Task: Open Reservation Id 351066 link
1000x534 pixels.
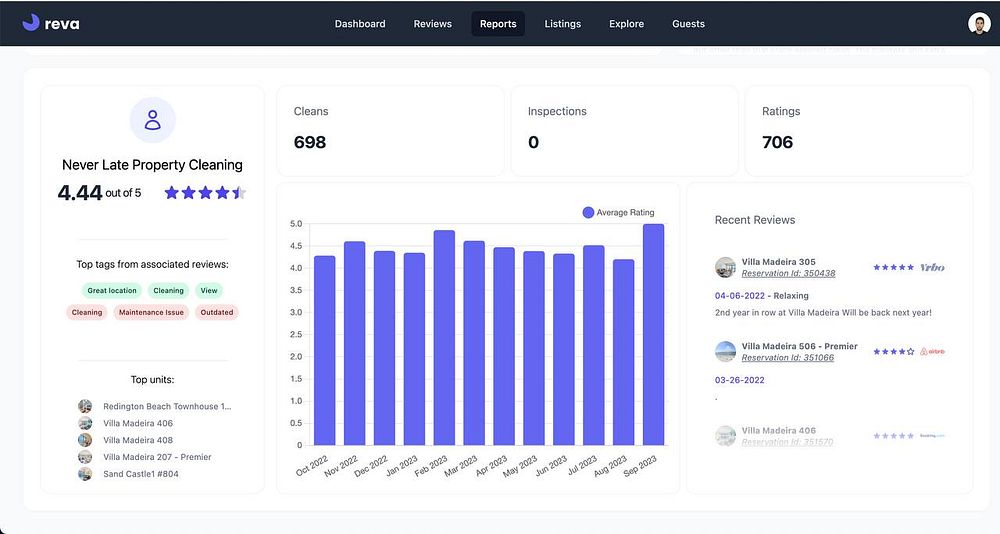Action: pyautogui.click(x=788, y=357)
